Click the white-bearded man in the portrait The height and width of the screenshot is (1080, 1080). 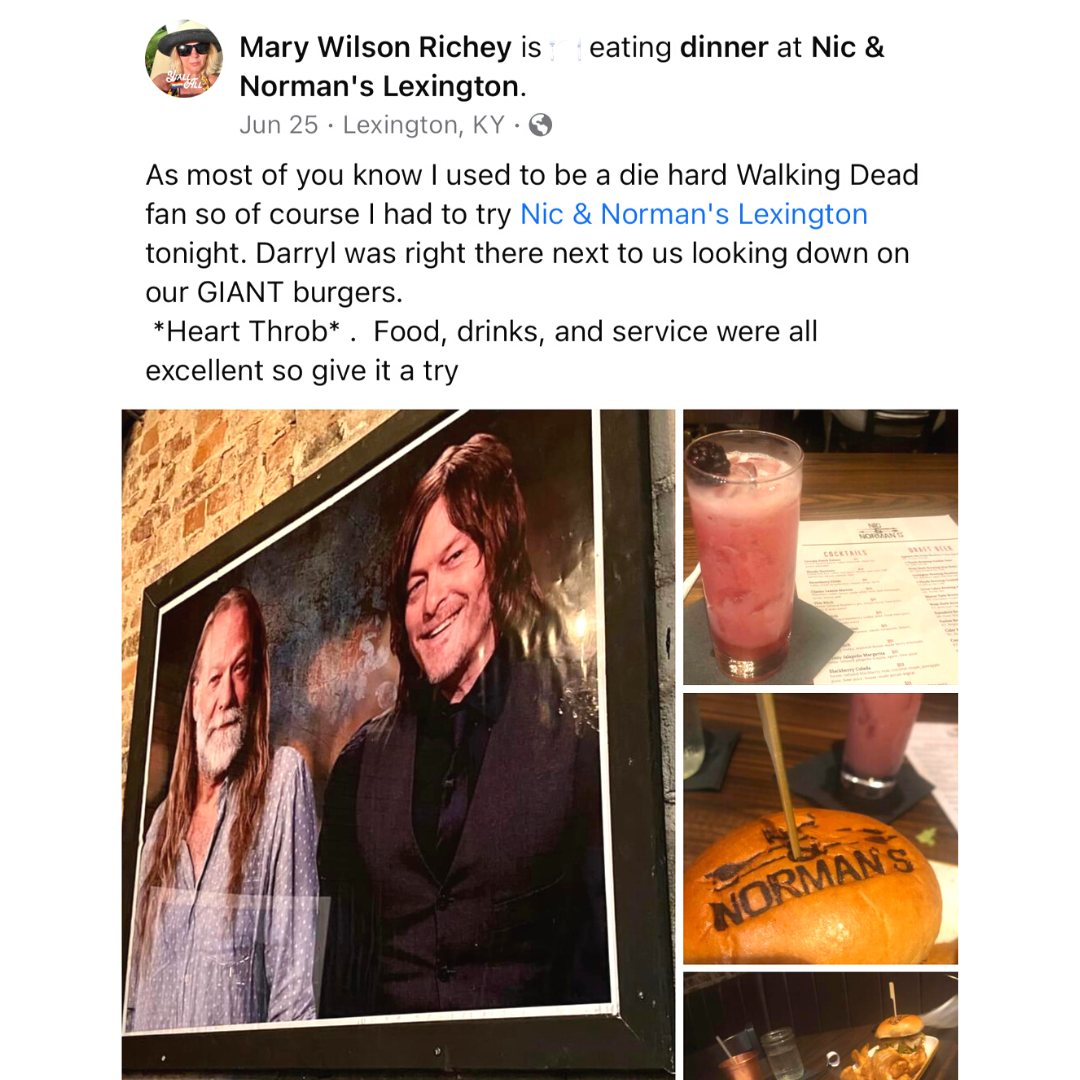(227, 806)
